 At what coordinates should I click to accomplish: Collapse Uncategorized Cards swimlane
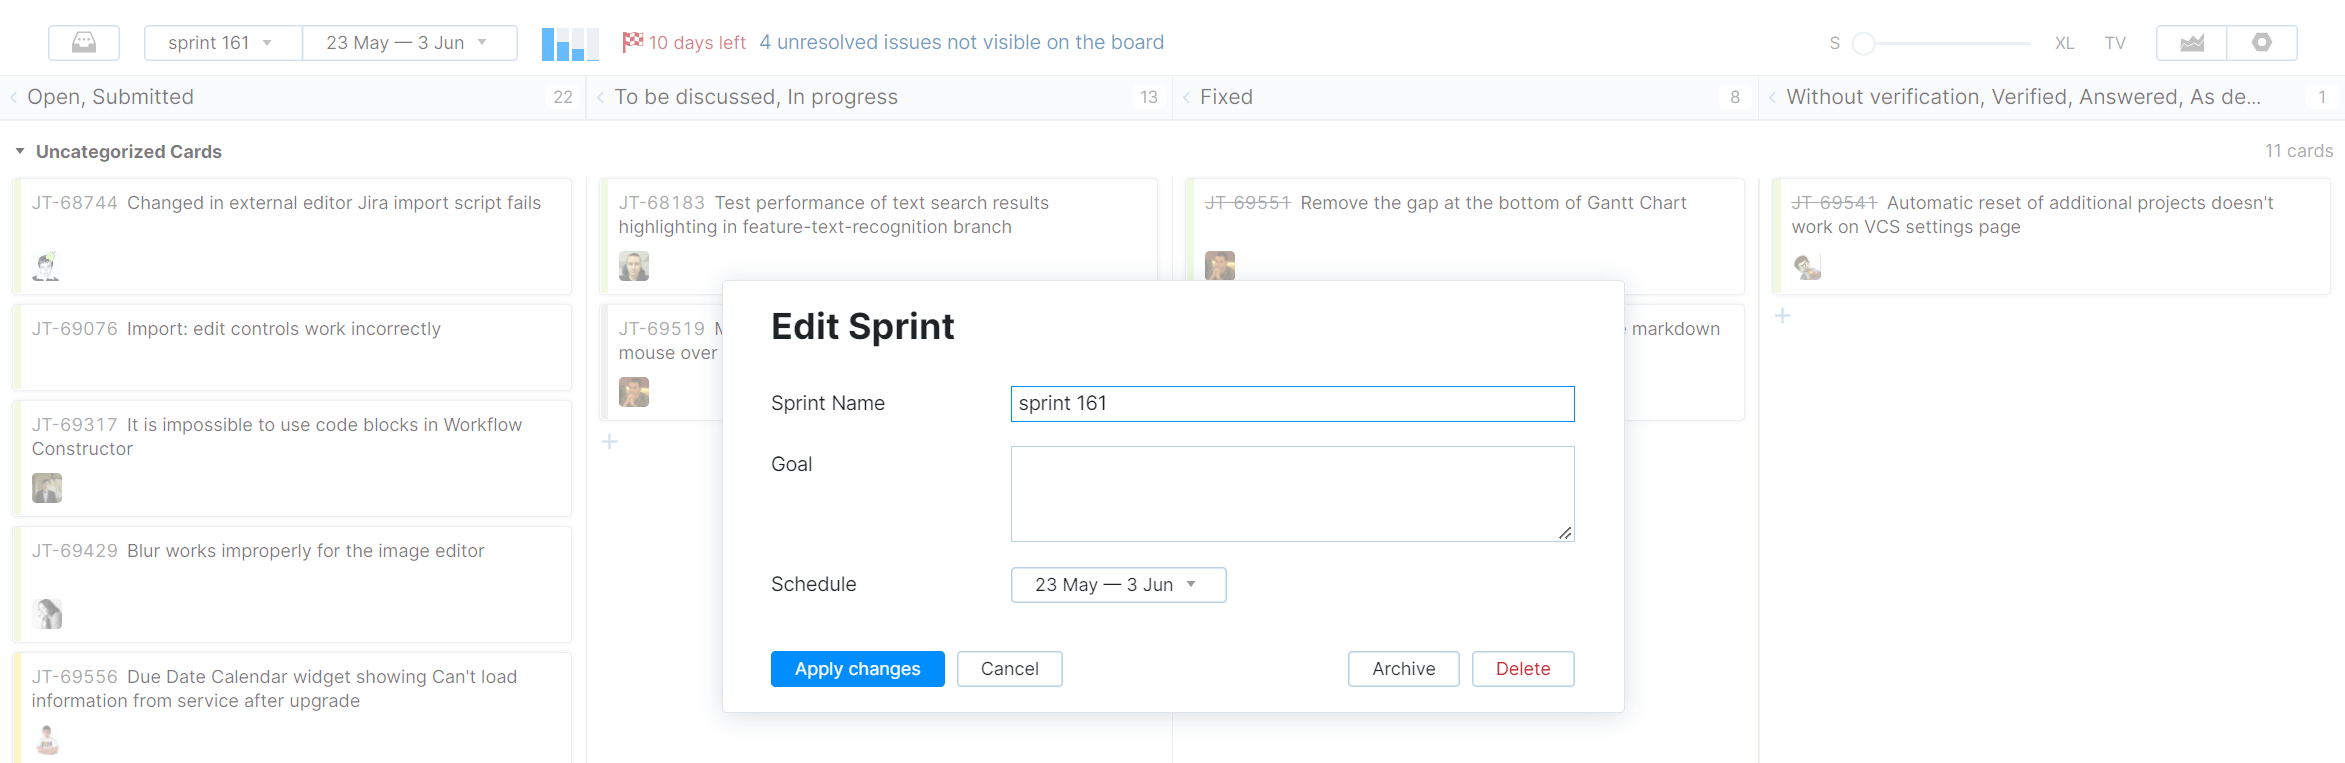click(20, 151)
